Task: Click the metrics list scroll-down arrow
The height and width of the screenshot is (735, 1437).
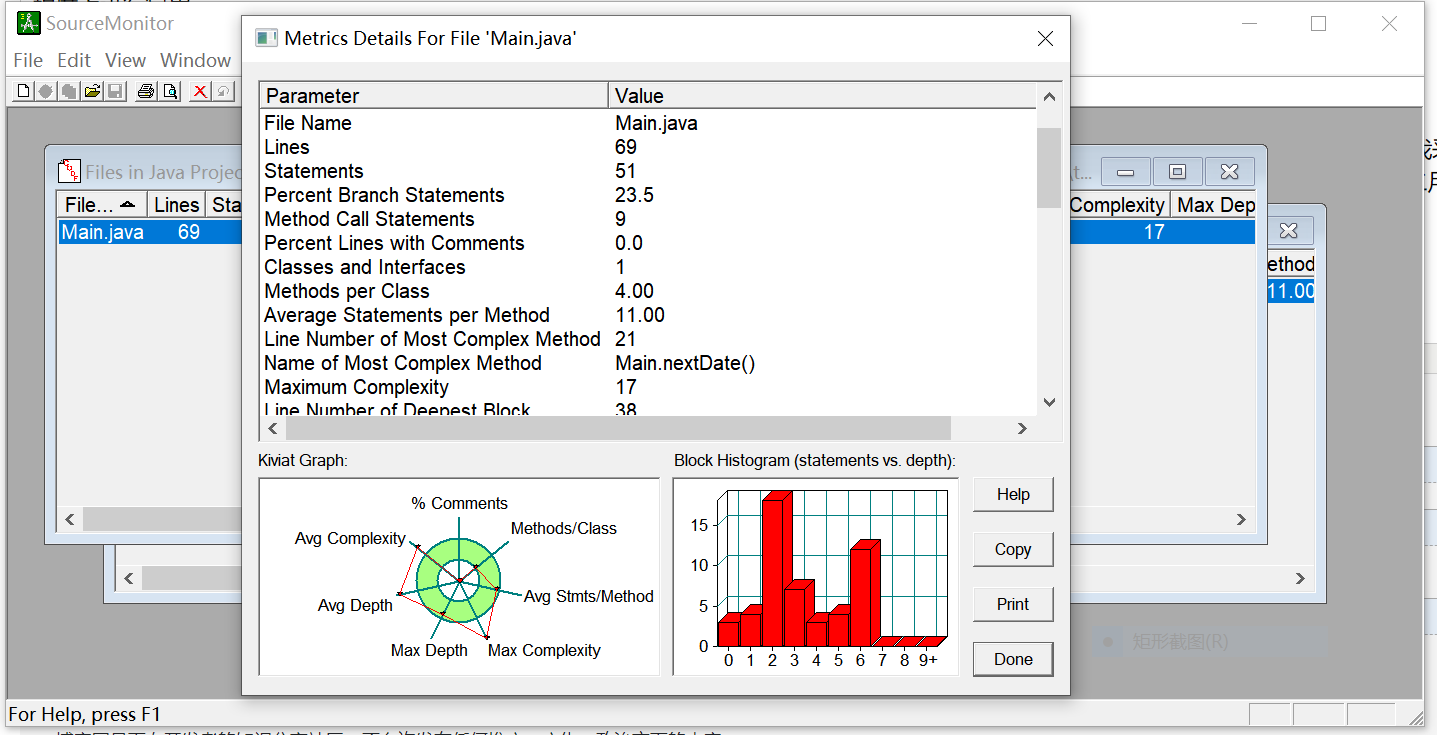Action: point(1049,402)
